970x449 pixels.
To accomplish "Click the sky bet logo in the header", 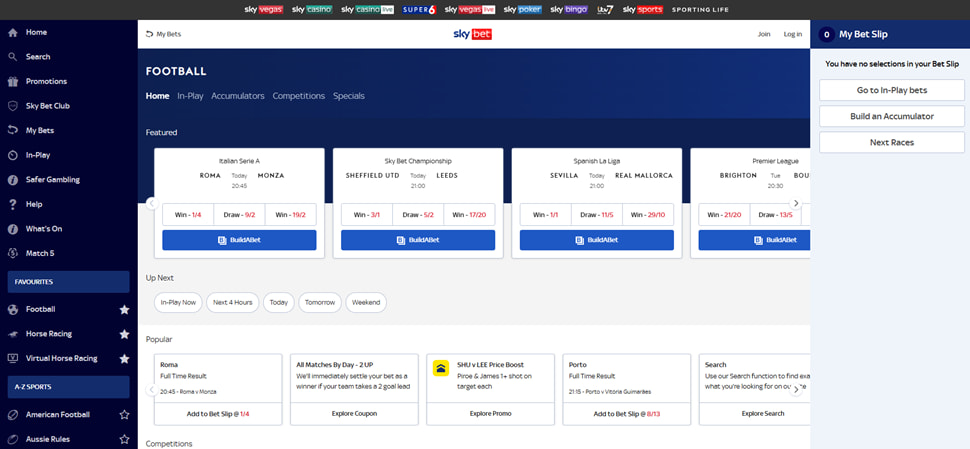I will pyautogui.click(x=473, y=35).
